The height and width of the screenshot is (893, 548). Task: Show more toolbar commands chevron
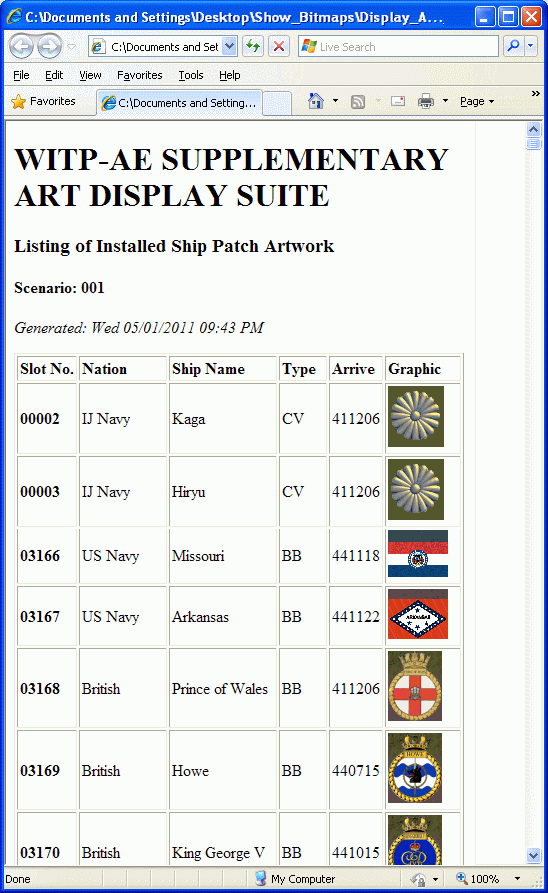click(535, 93)
